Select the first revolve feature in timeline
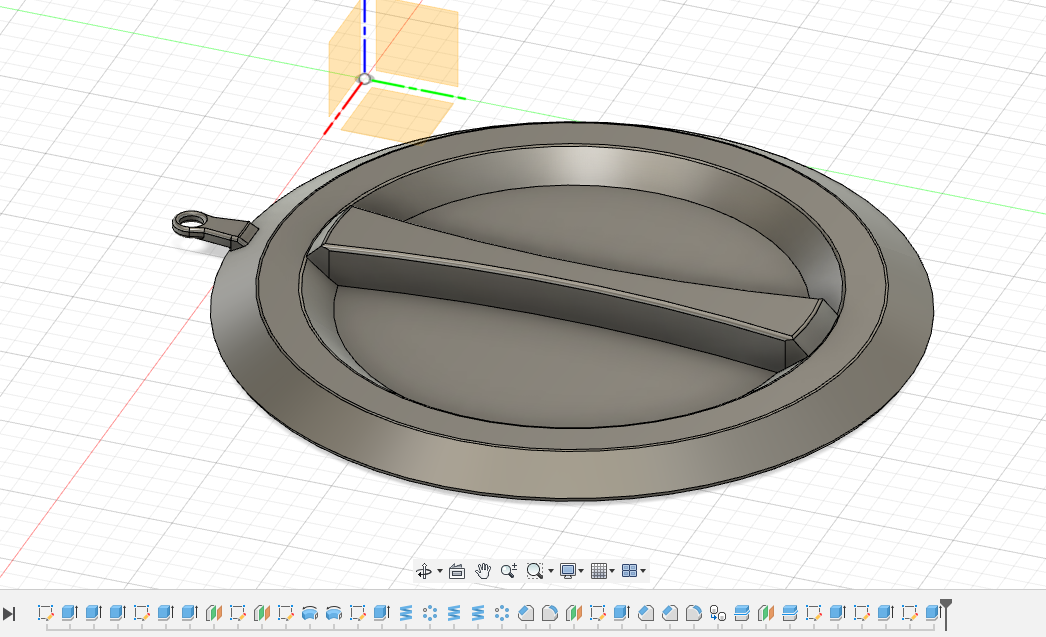The image size is (1046, 637). click(x=310, y=613)
